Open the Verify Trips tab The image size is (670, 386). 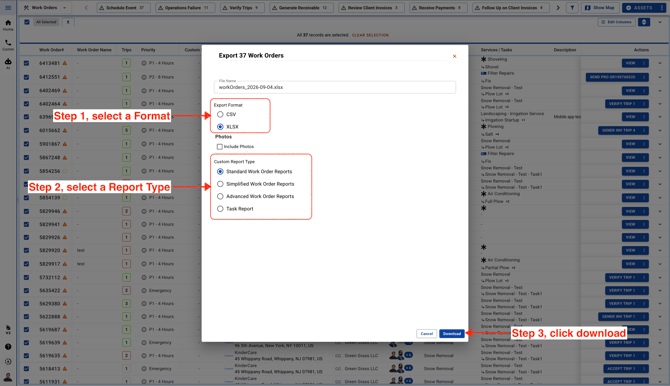pos(242,8)
